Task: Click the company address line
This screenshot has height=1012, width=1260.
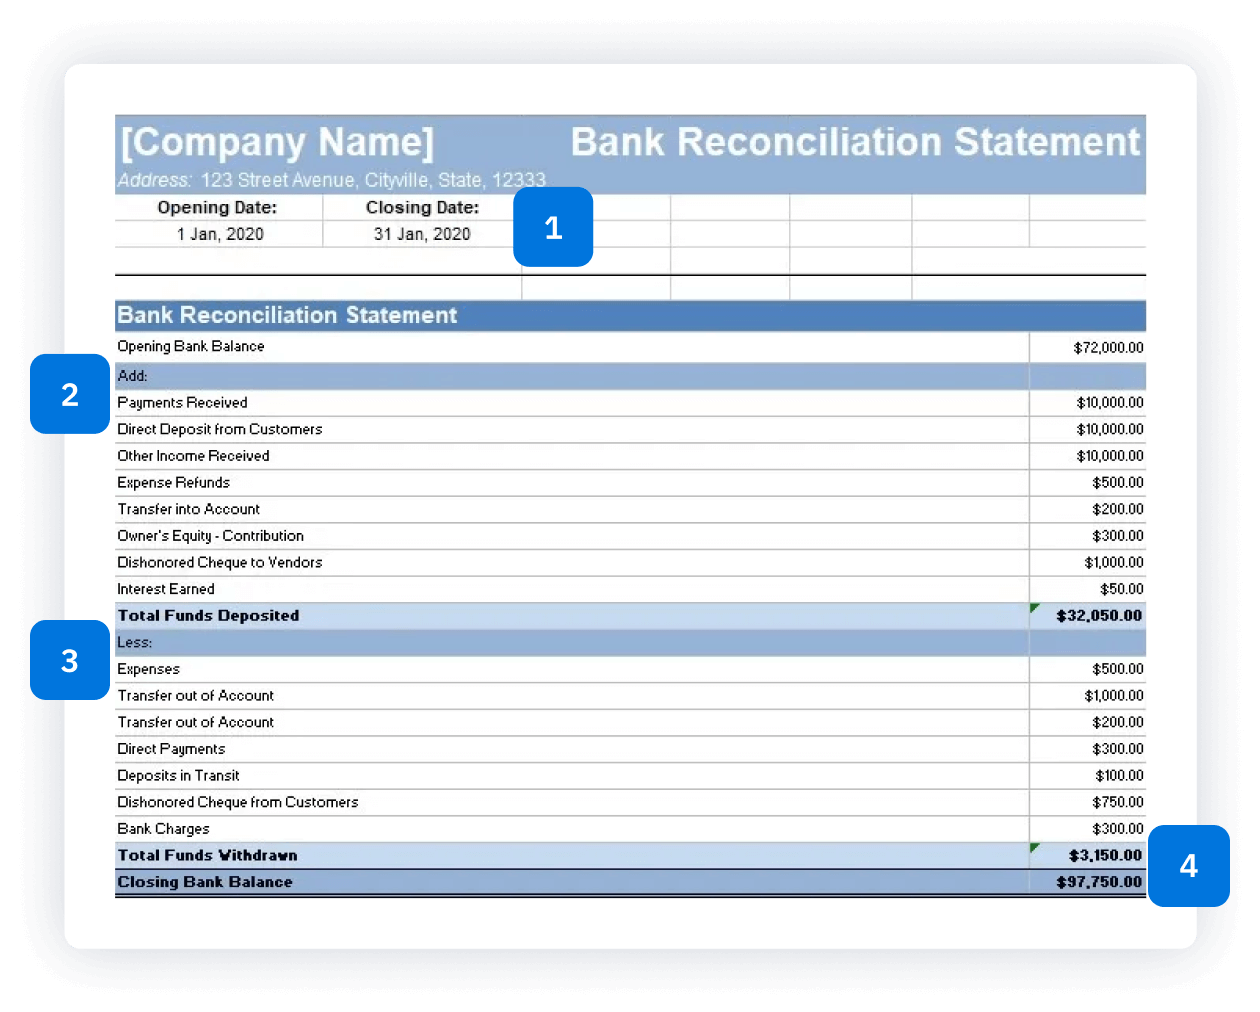Action: pyautogui.click(x=332, y=180)
